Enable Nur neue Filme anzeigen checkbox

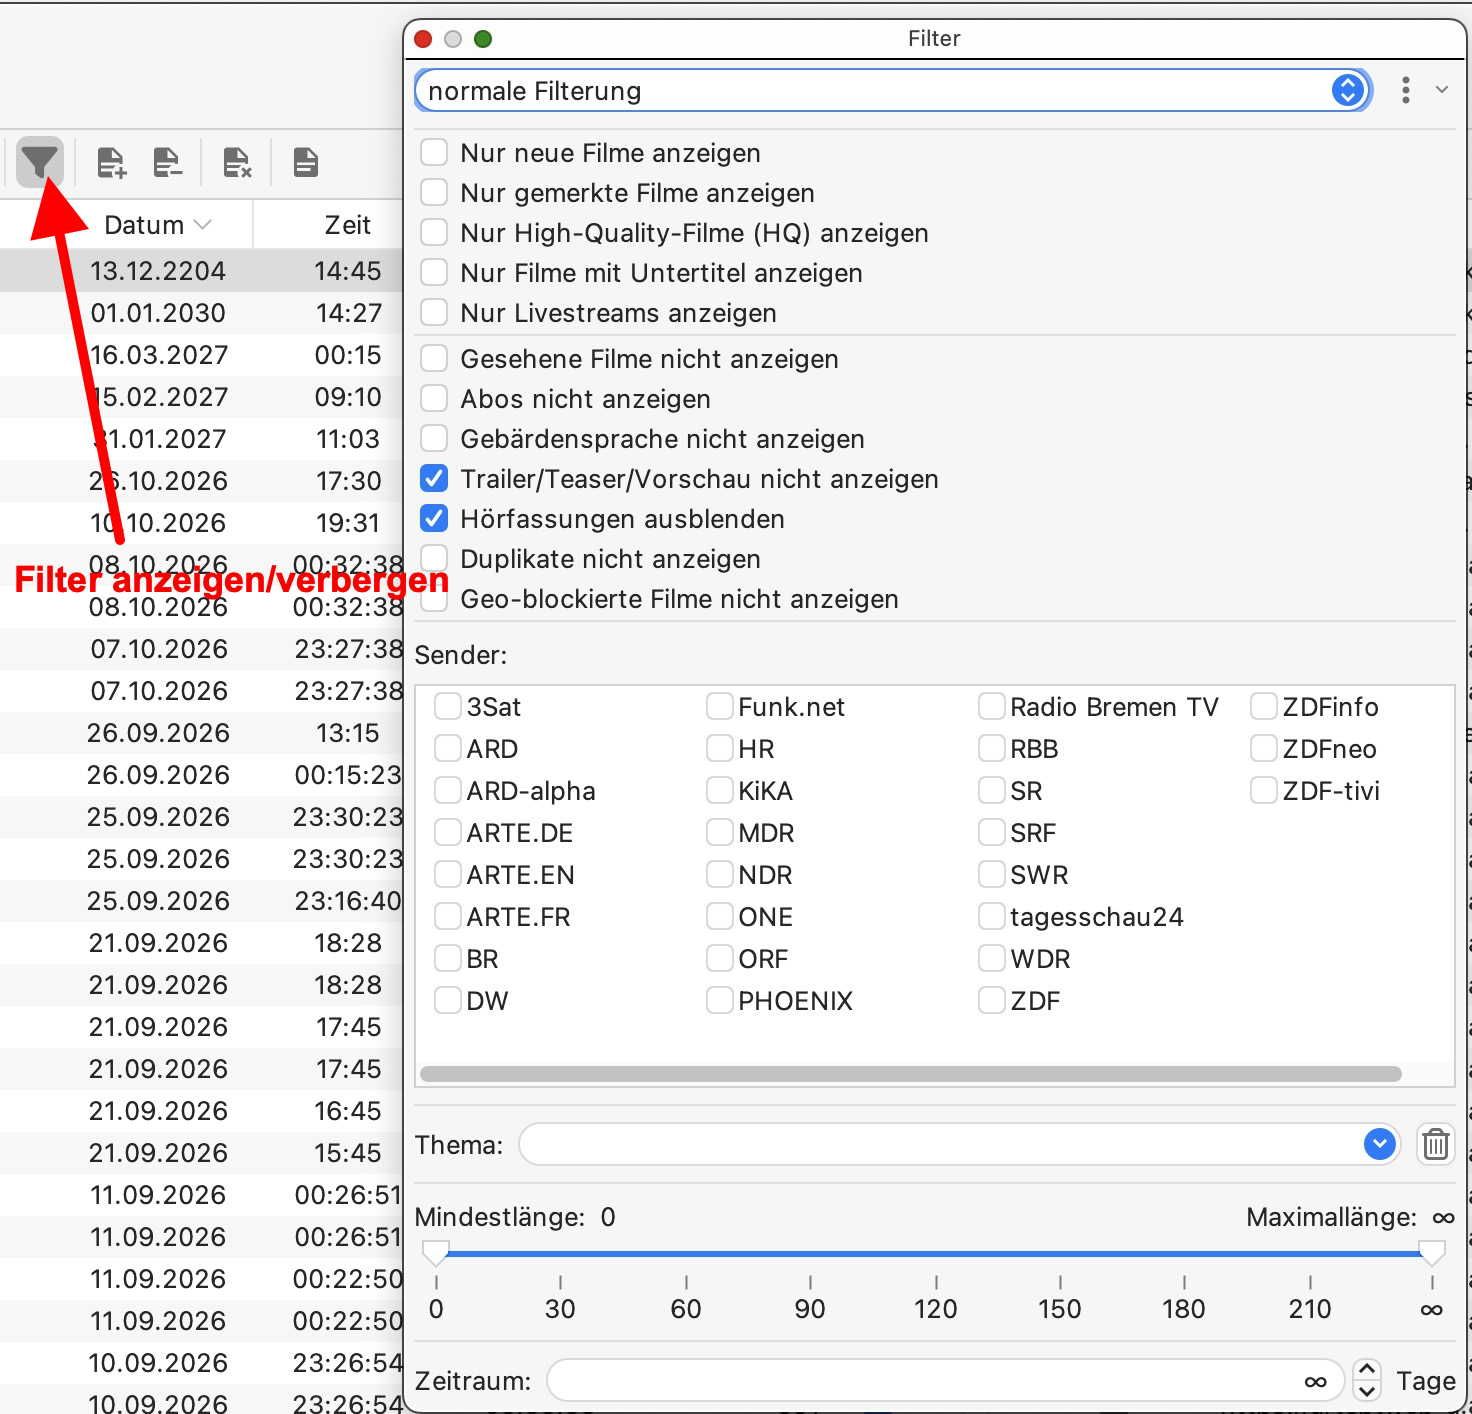tap(434, 152)
